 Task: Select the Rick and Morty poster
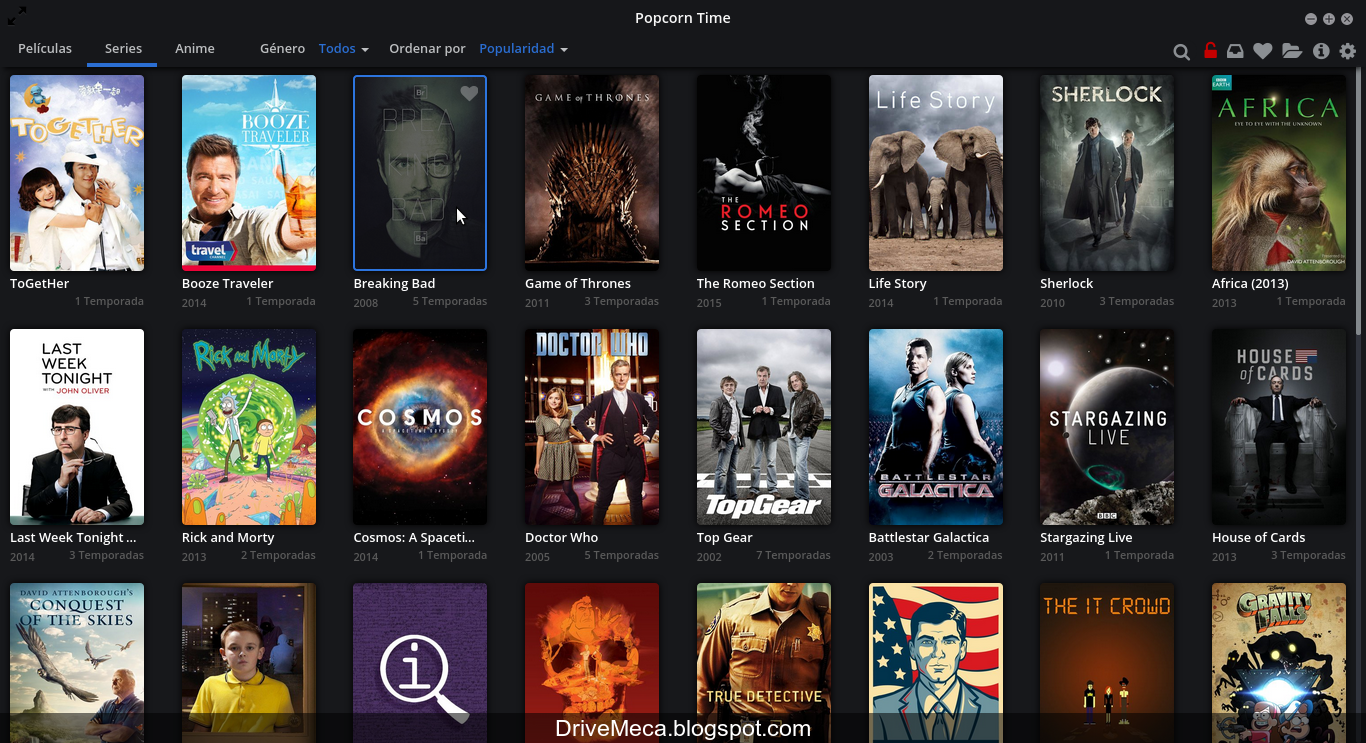point(248,426)
